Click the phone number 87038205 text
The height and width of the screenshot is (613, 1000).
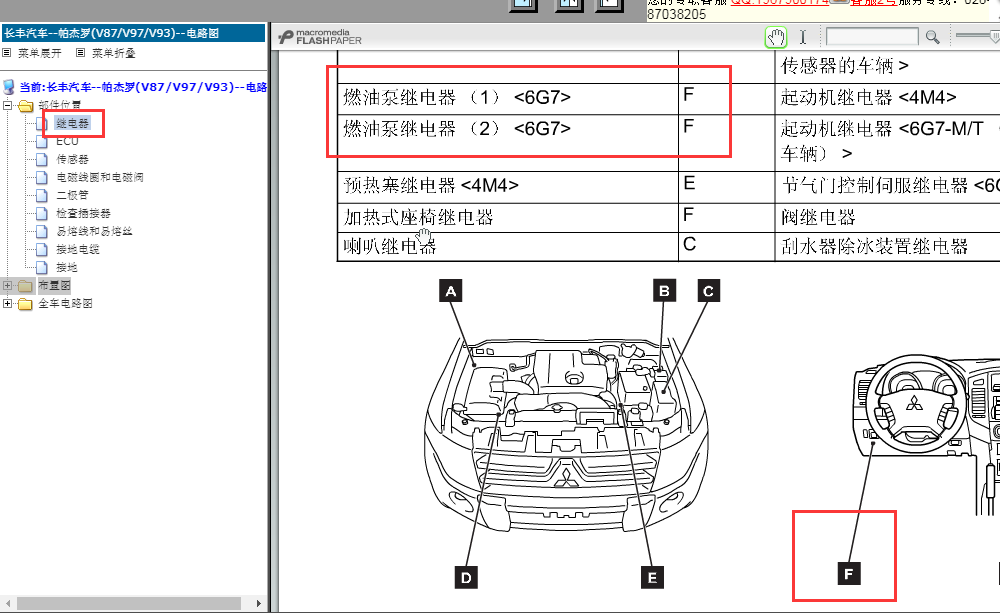coord(677,14)
